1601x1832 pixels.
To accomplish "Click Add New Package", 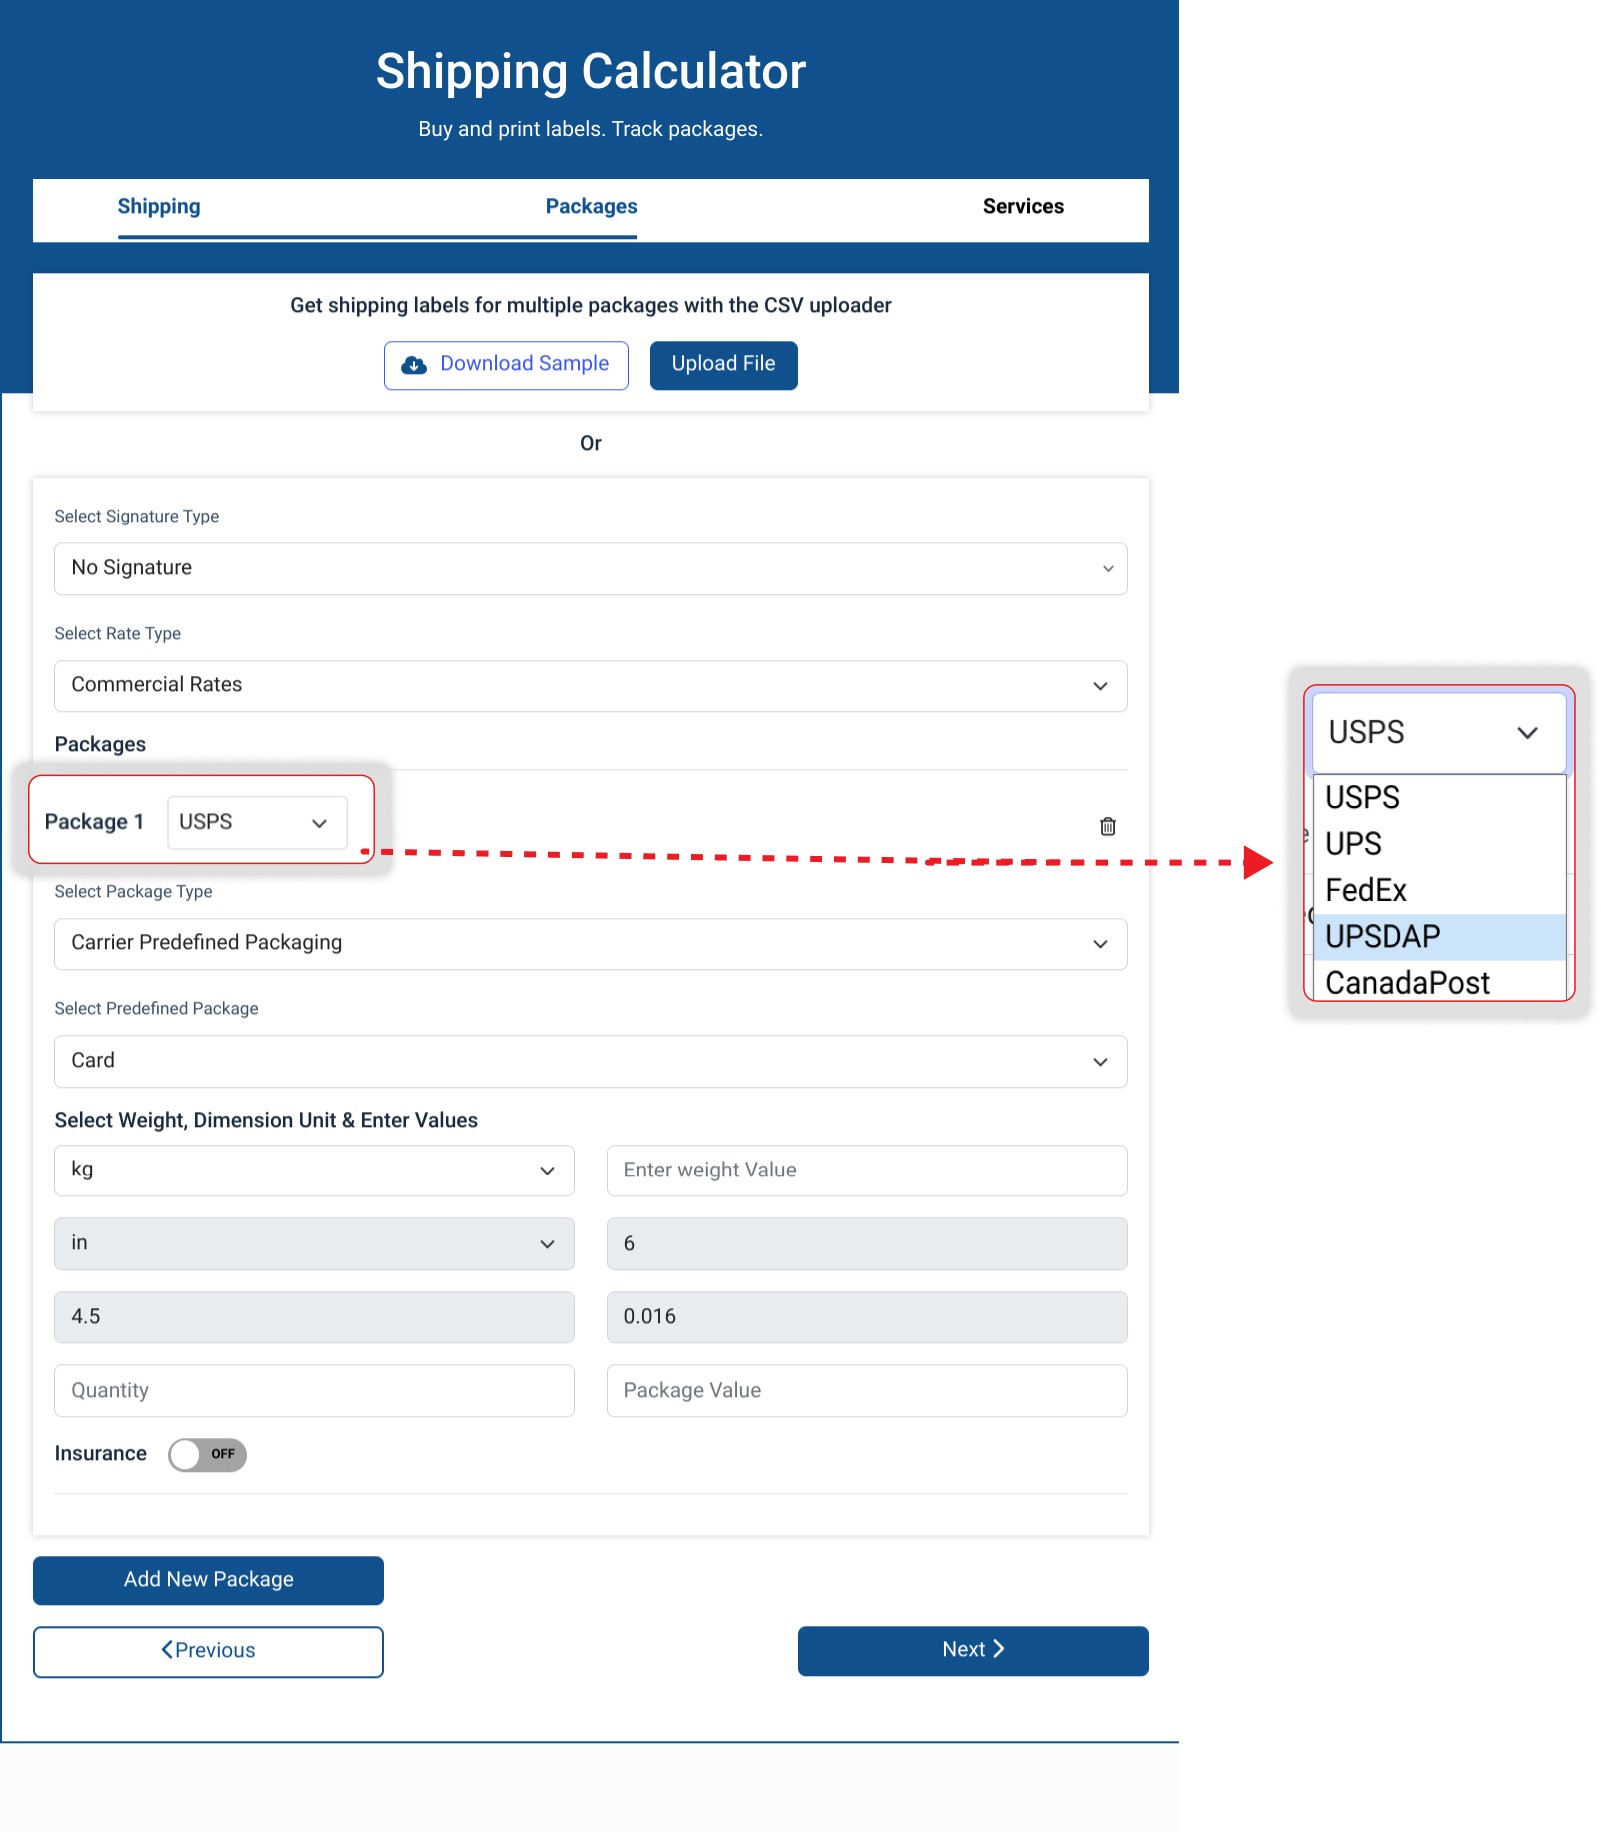I will point(207,1580).
